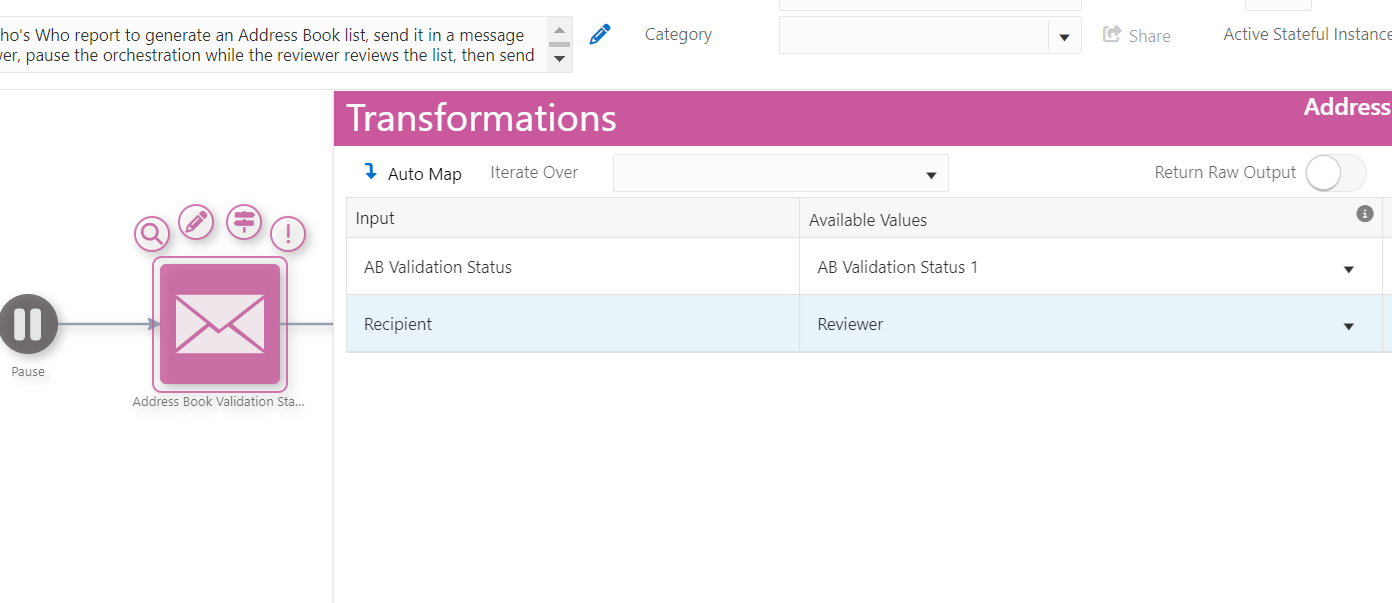Select the Pause step icon

pos(28,324)
